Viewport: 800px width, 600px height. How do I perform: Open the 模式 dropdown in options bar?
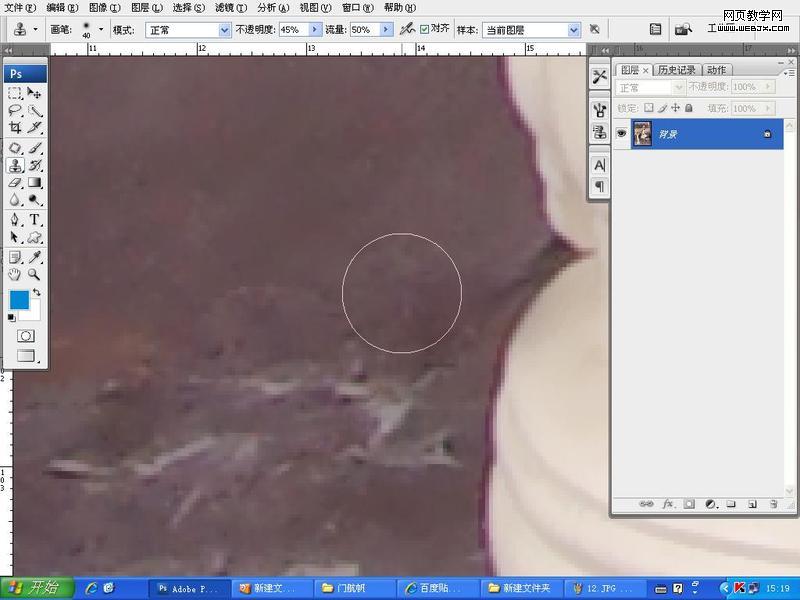[x=188, y=29]
